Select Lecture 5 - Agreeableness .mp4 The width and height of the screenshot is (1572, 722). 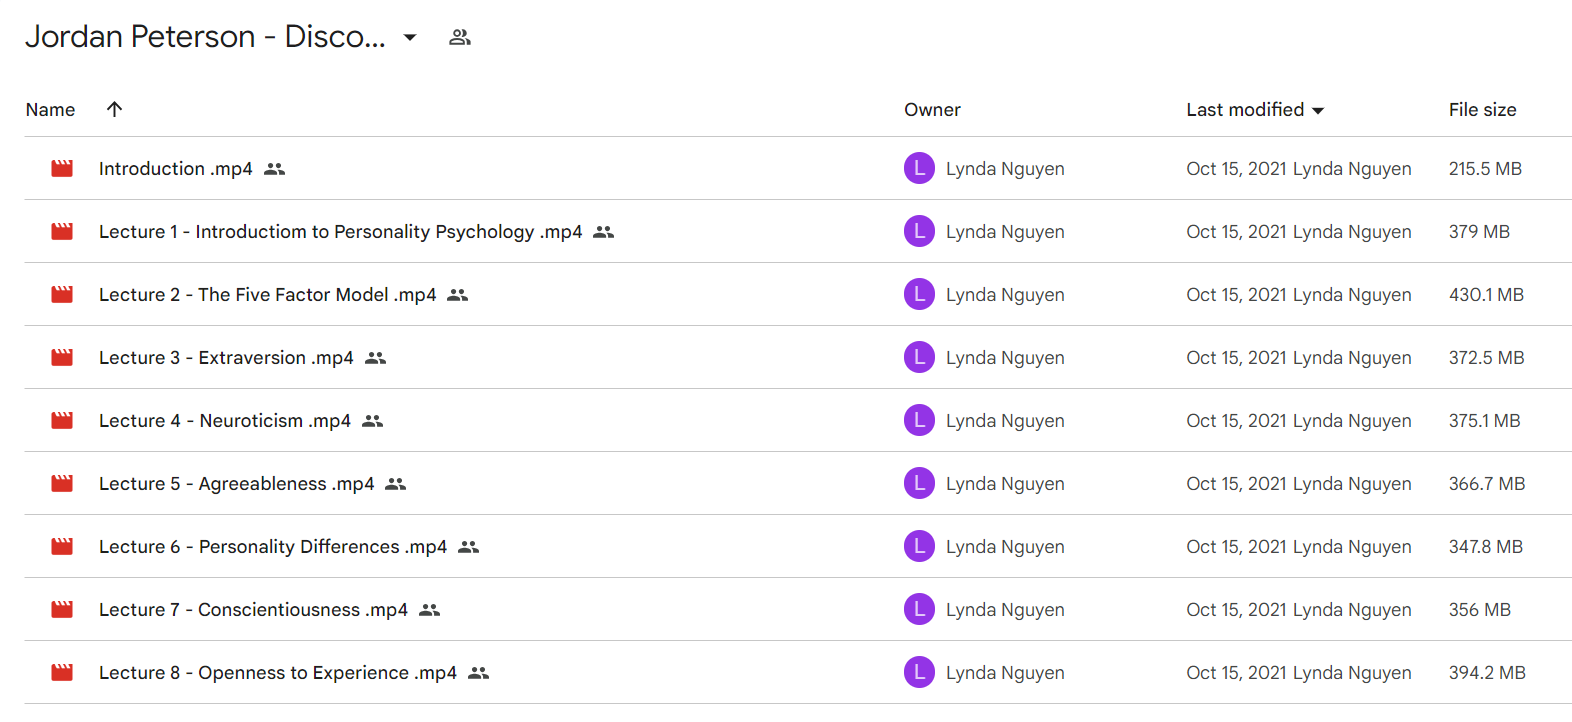point(236,484)
